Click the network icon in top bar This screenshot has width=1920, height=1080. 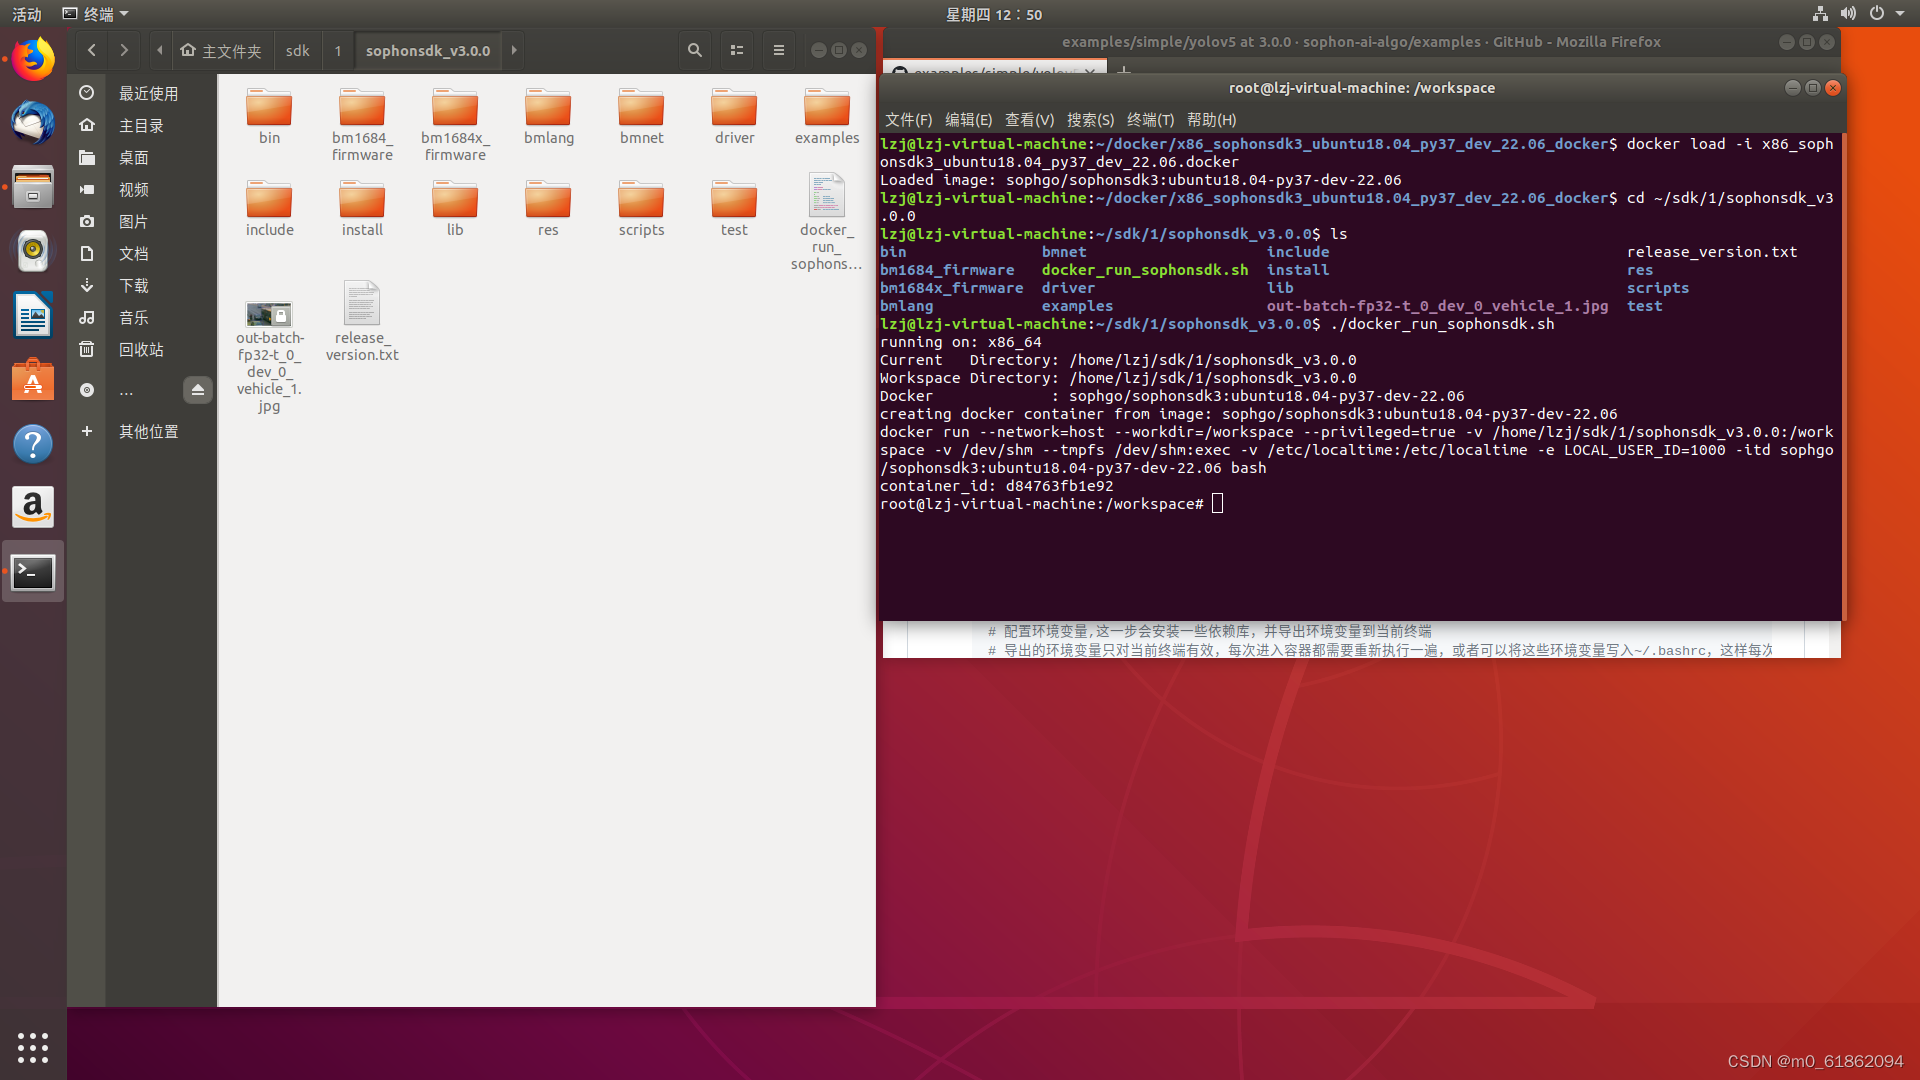click(1820, 14)
